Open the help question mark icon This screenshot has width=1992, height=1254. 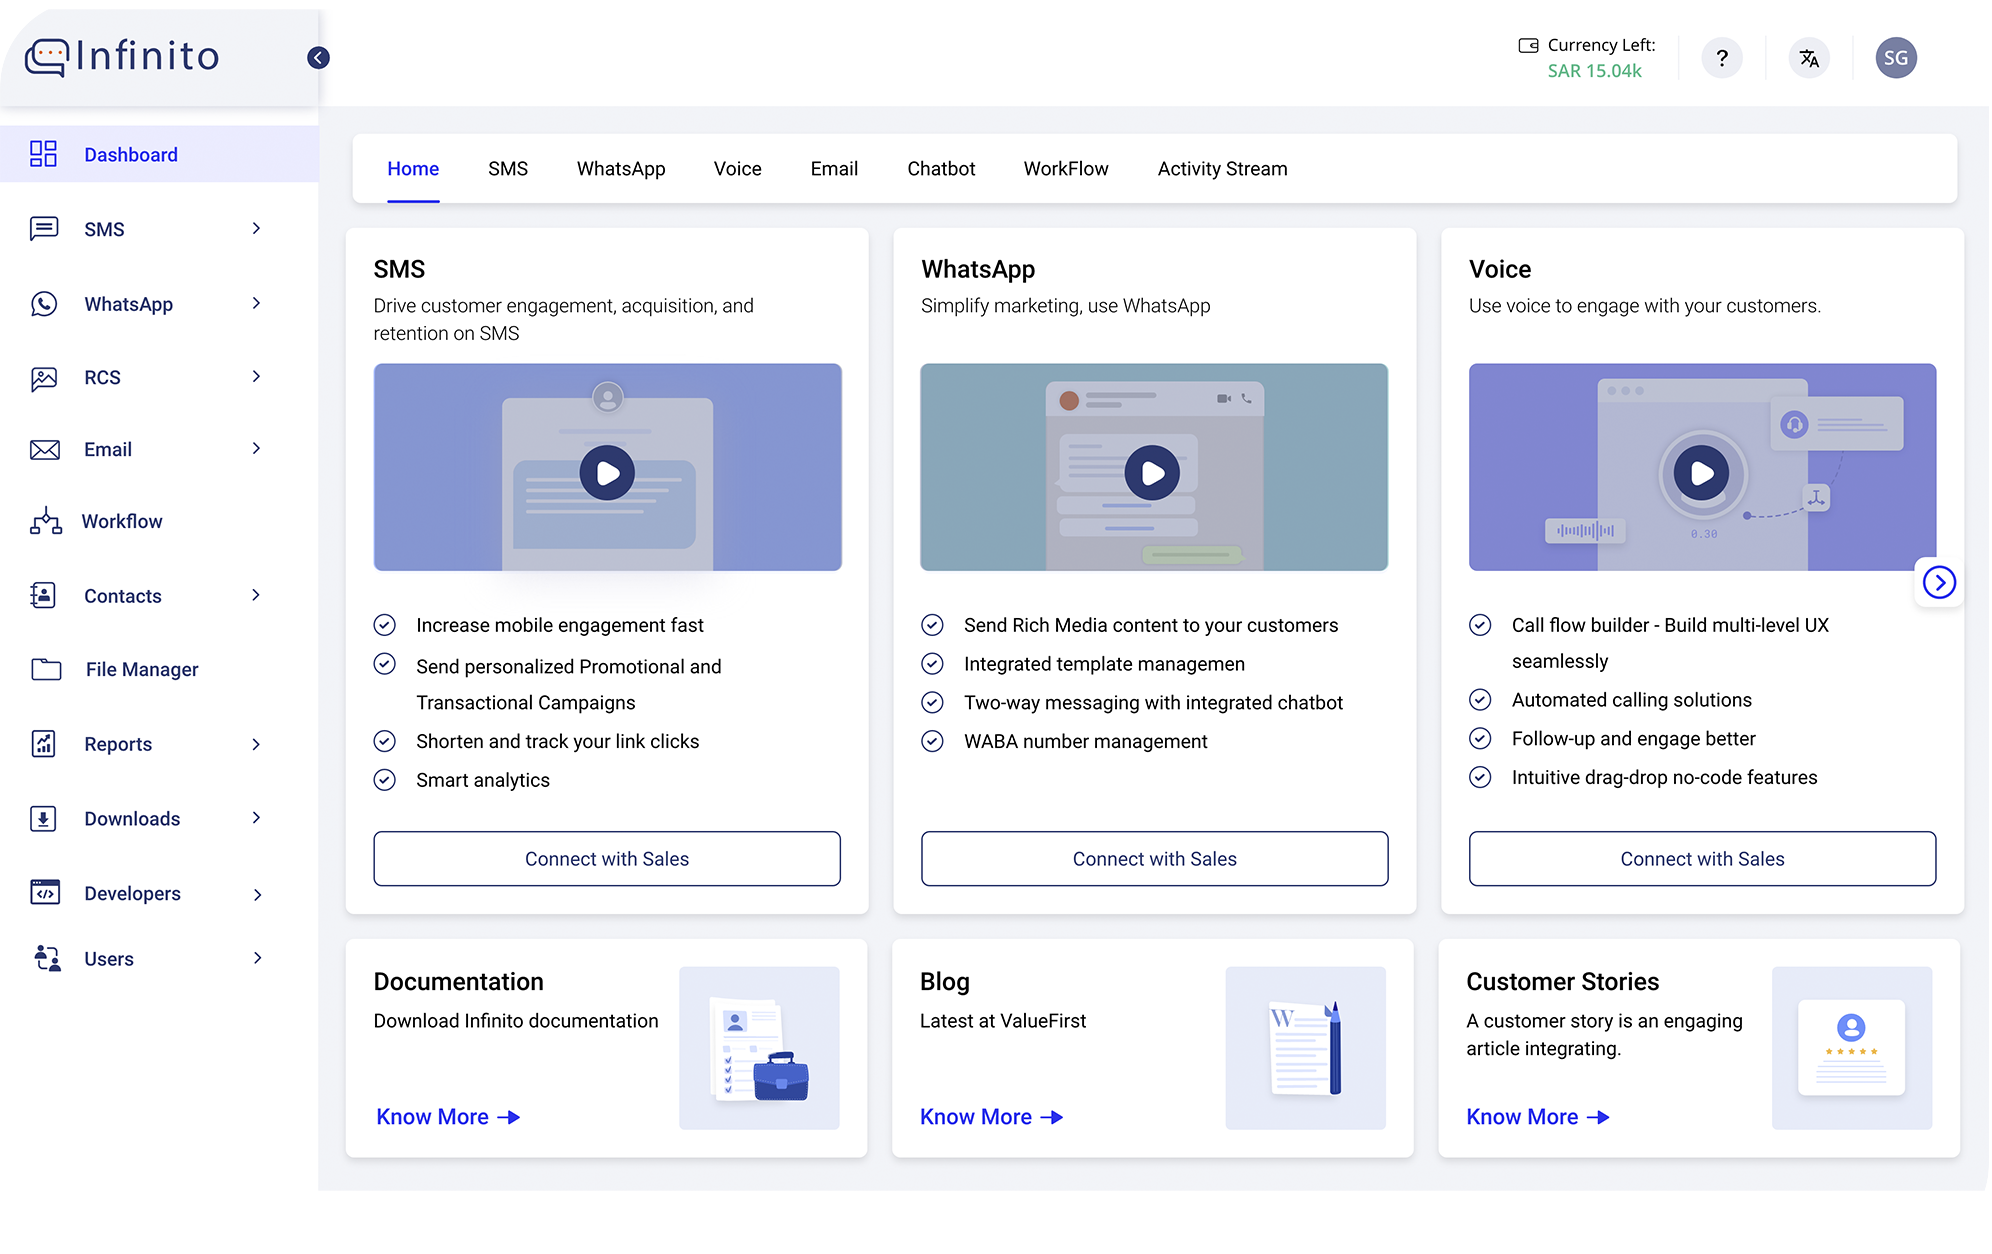[1721, 57]
